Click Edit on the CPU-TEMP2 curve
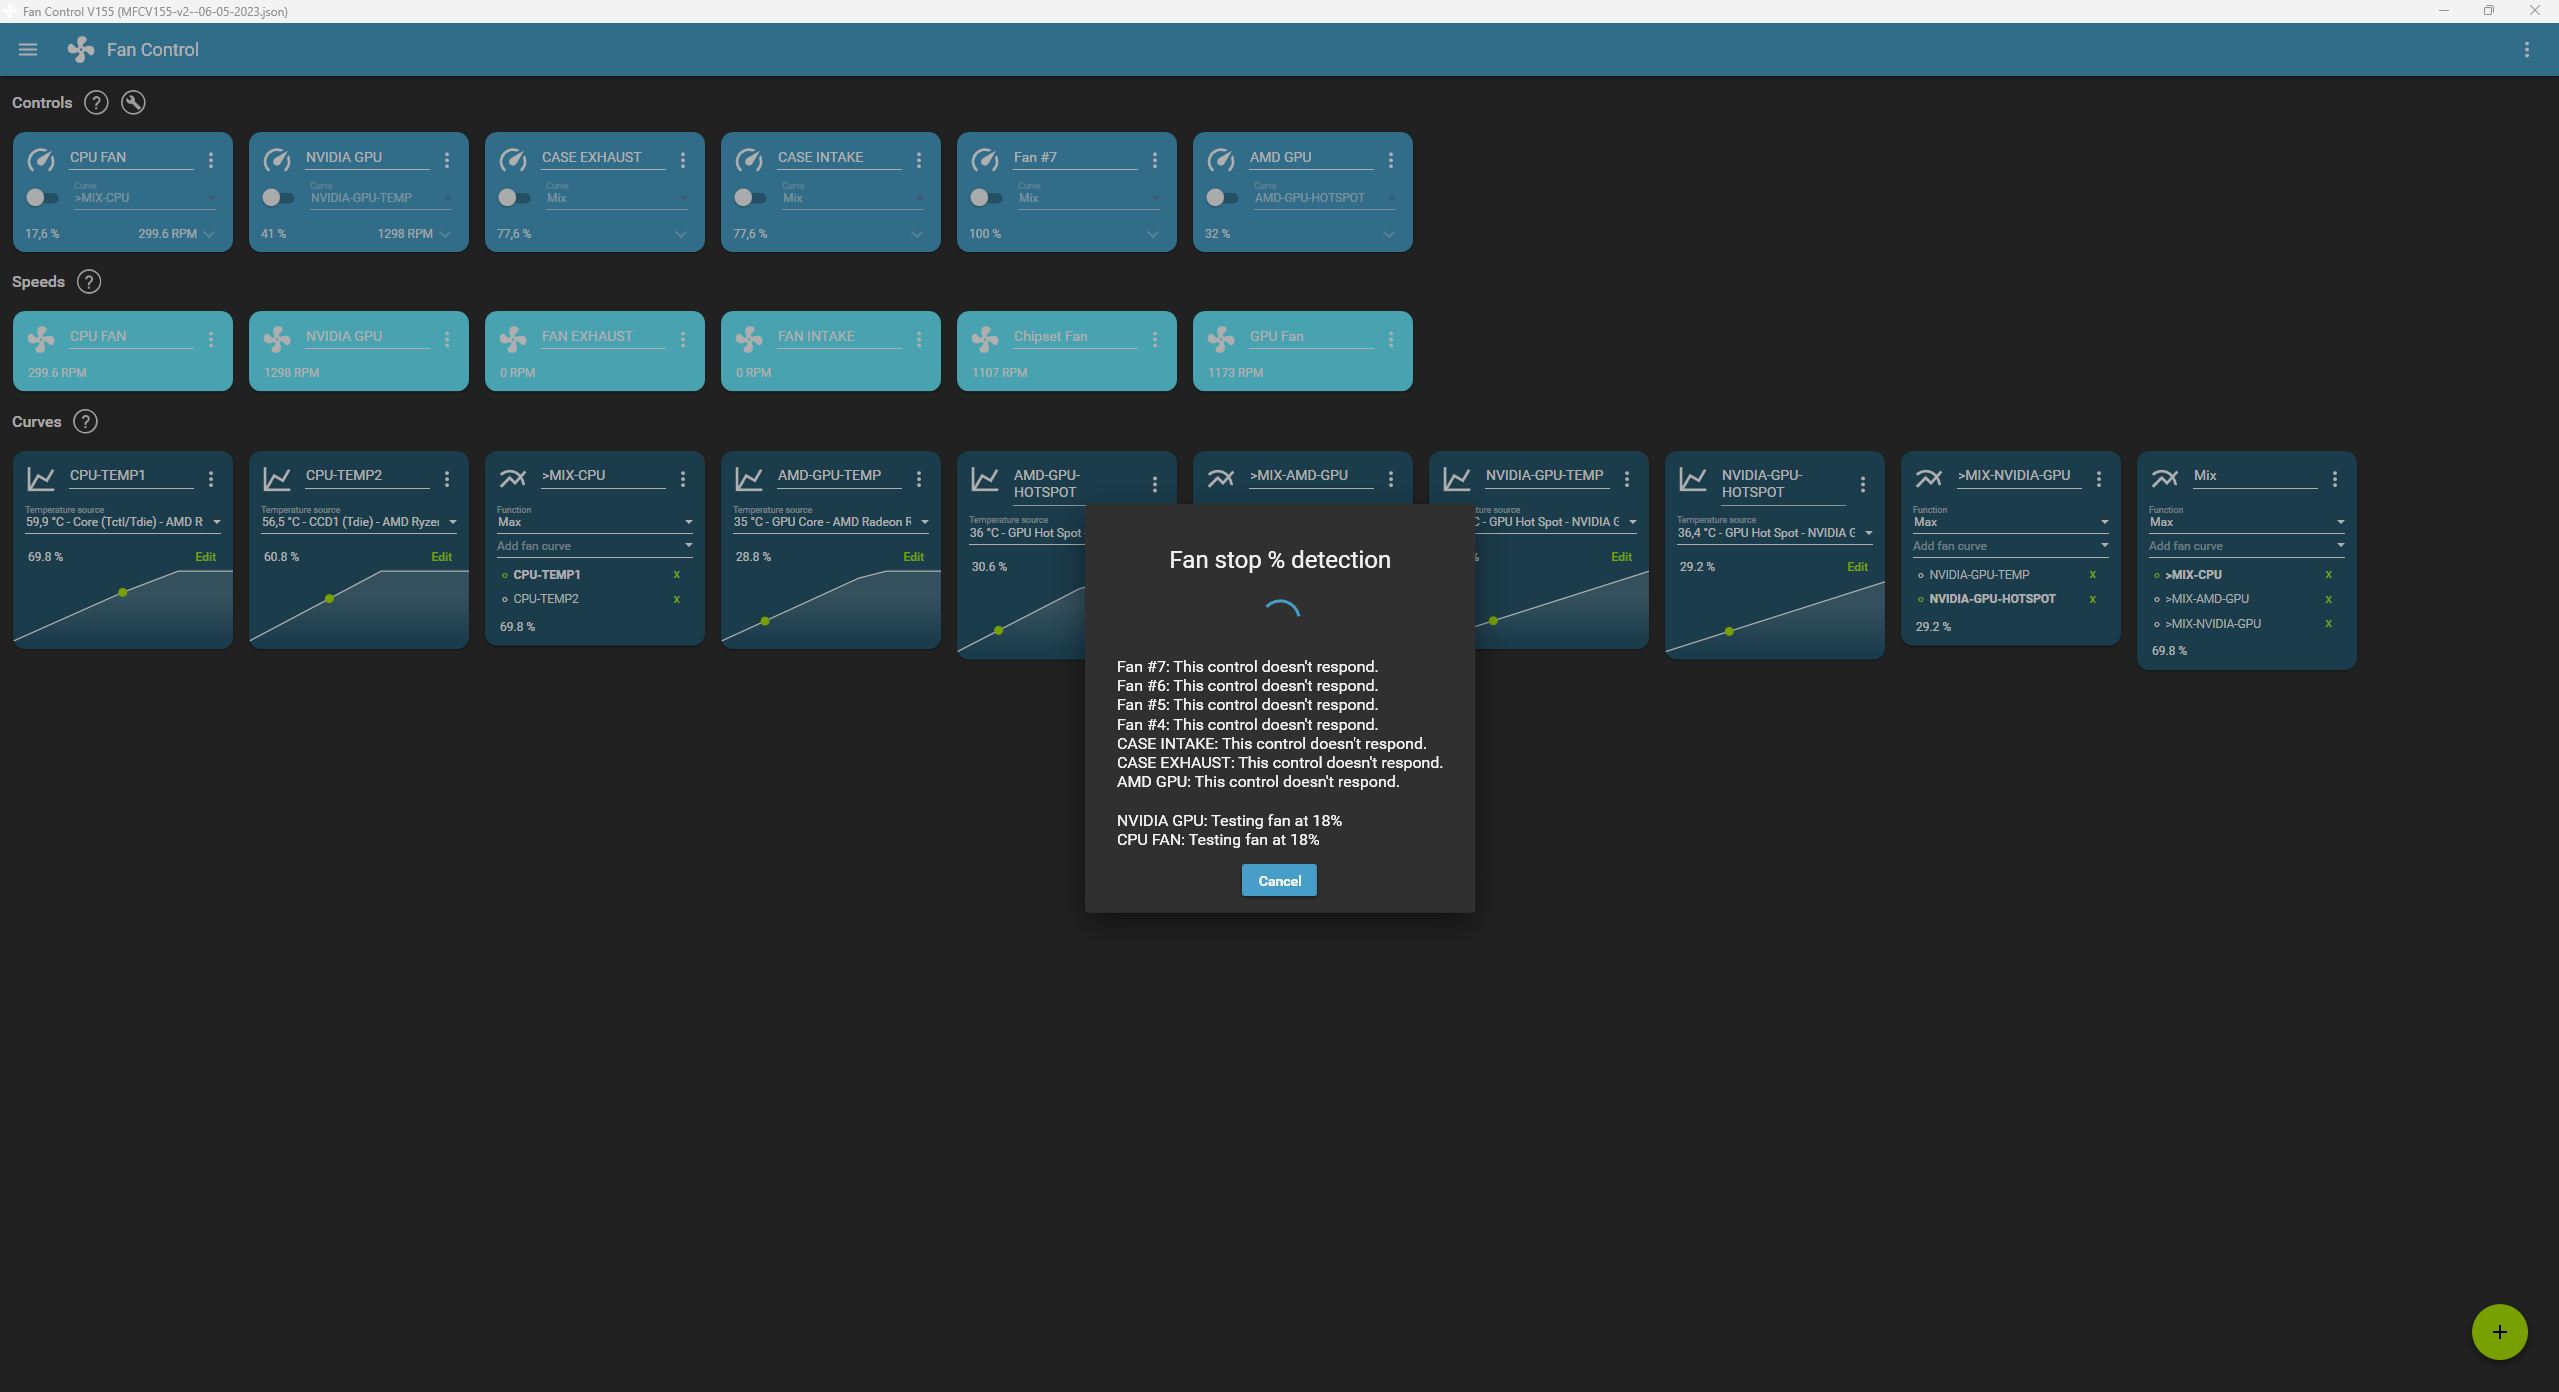Image resolution: width=2559 pixels, height=1392 pixels. click(441, 556)
